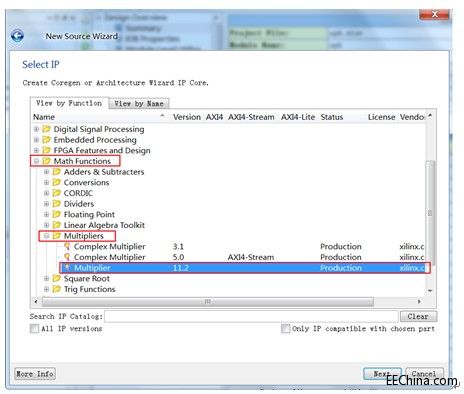Image resolution: width=464 pixels, height=394 pixels.
Task: Click the Square Root folder icon
Action: [57, 278]
